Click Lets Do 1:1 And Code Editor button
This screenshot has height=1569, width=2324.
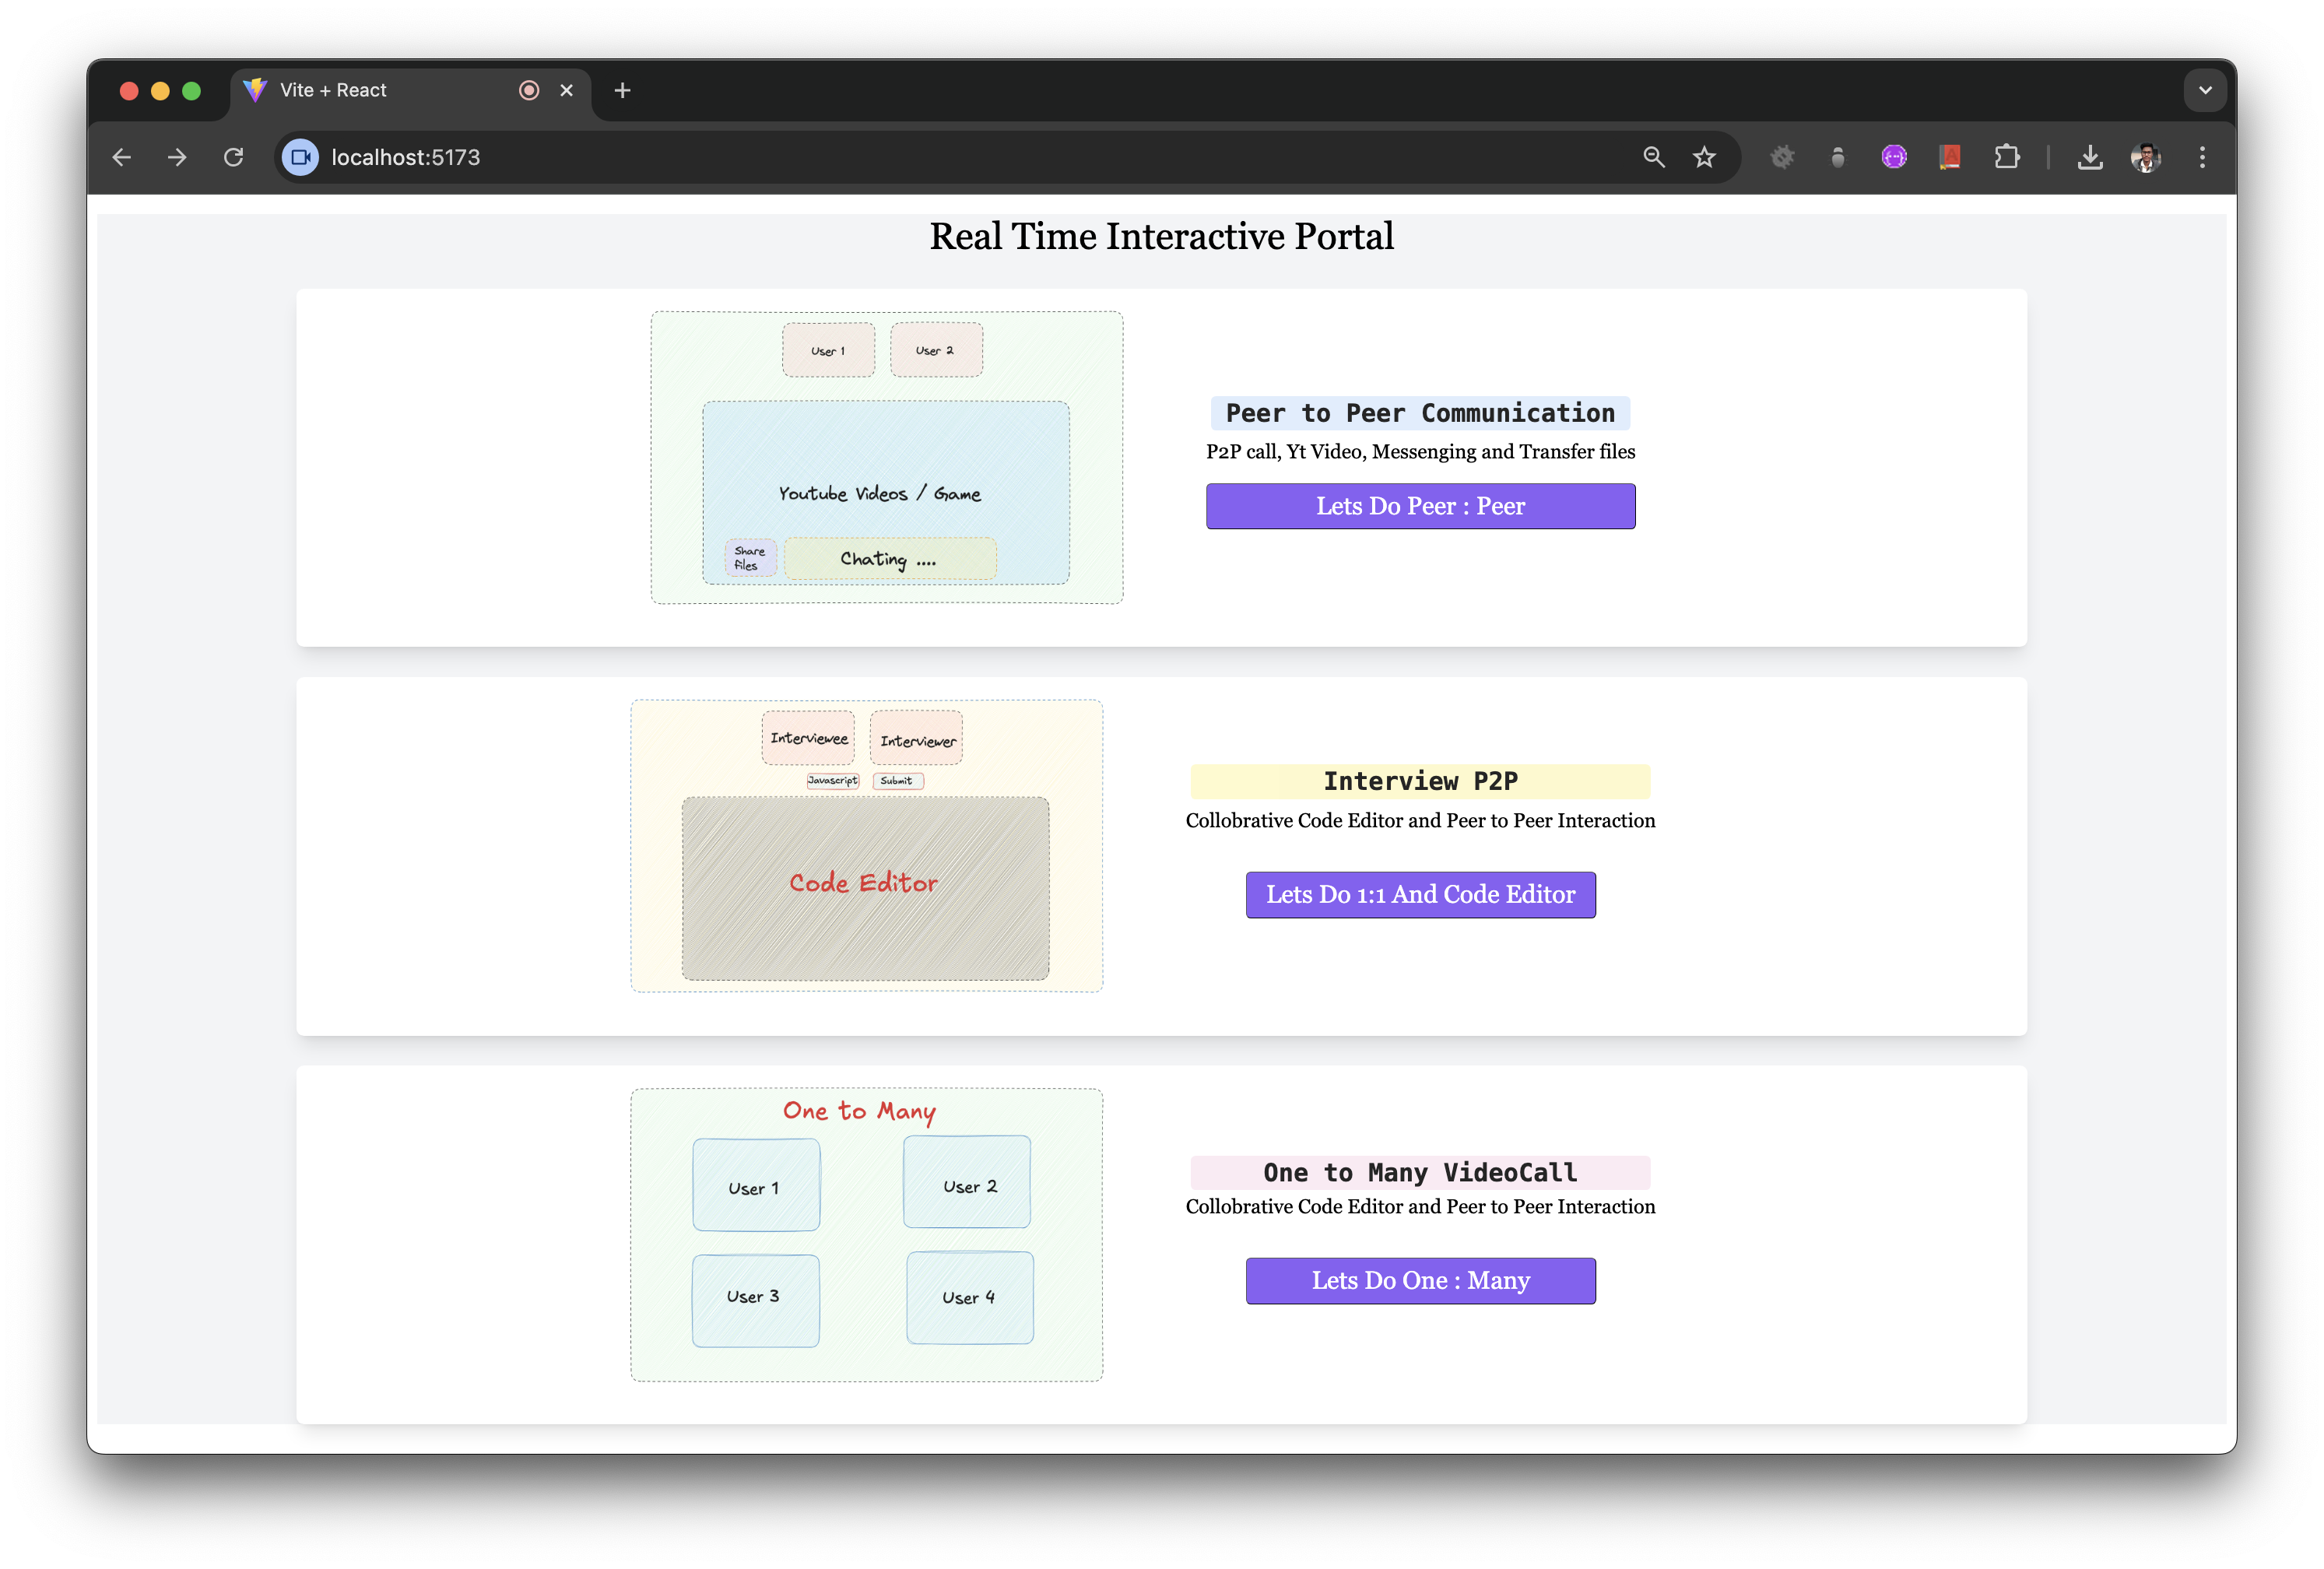pos(1420,895)
